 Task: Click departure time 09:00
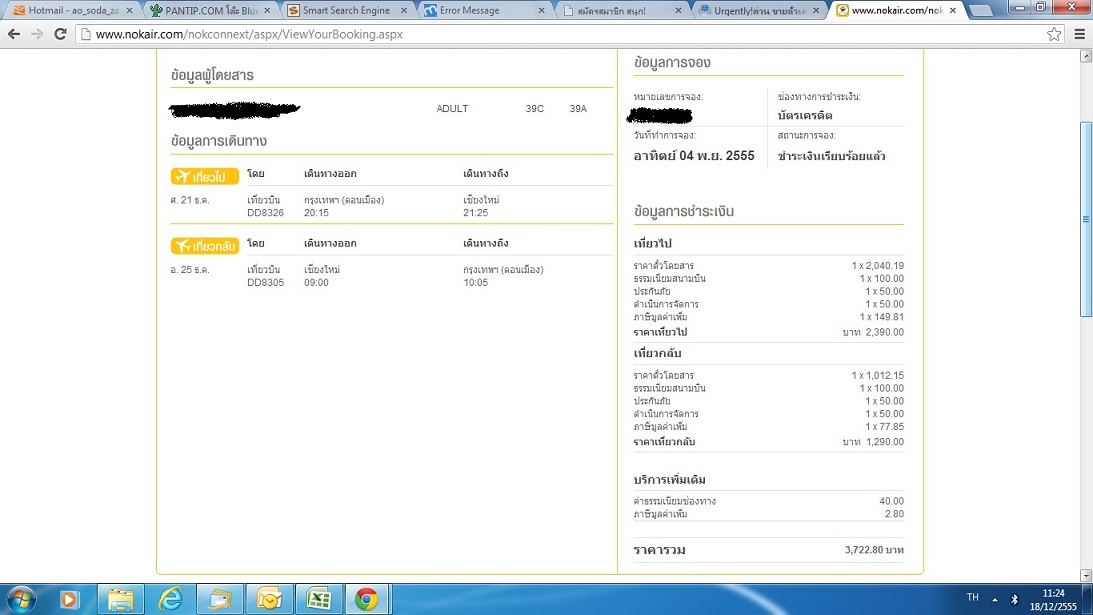click(x=316, y=282)
